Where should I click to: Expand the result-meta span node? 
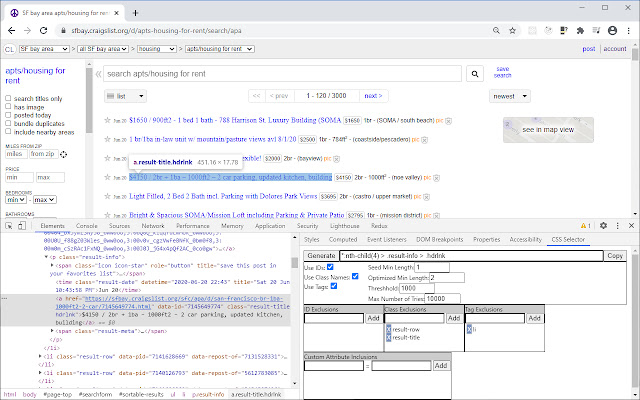click(52, 331)
